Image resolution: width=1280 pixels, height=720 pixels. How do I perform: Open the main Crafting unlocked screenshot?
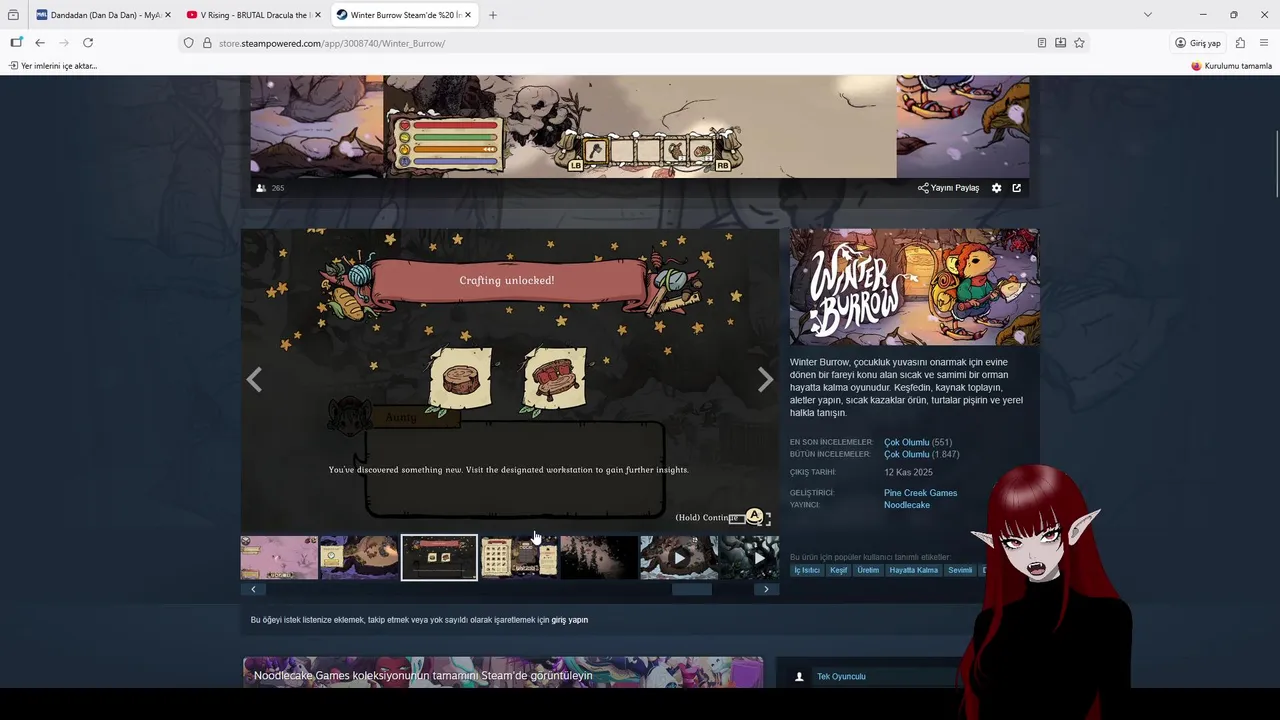coord(509,380)
